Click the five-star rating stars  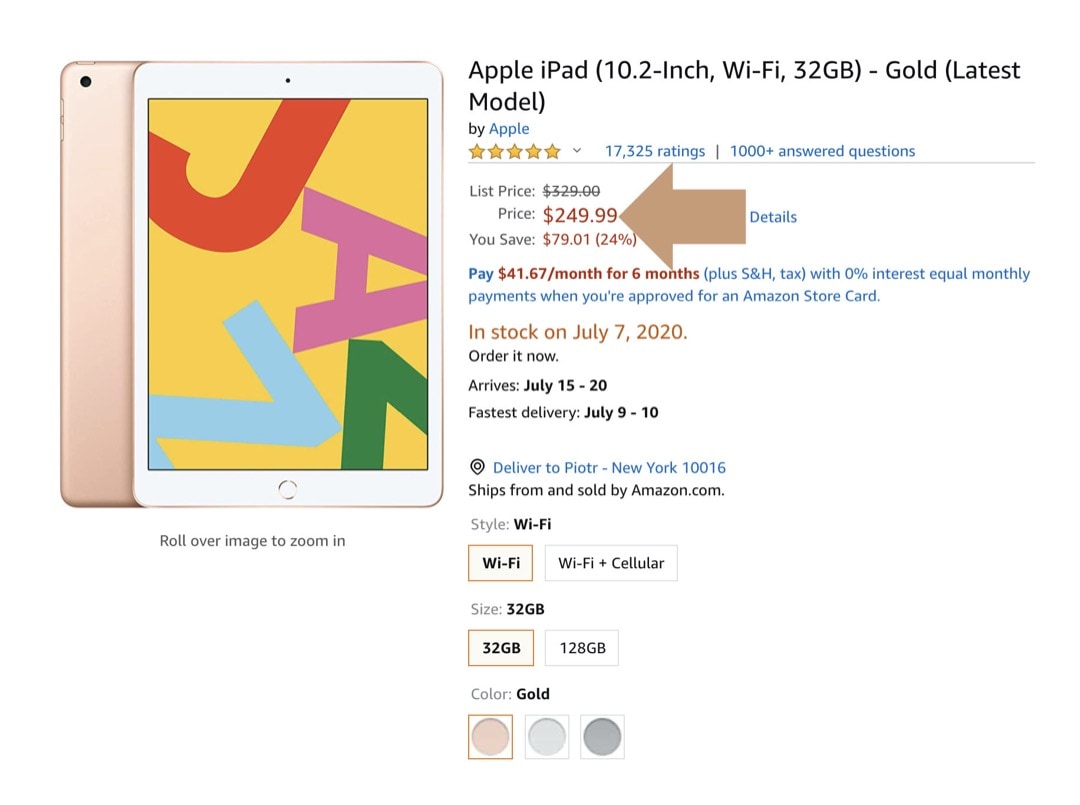coord(514,151)
